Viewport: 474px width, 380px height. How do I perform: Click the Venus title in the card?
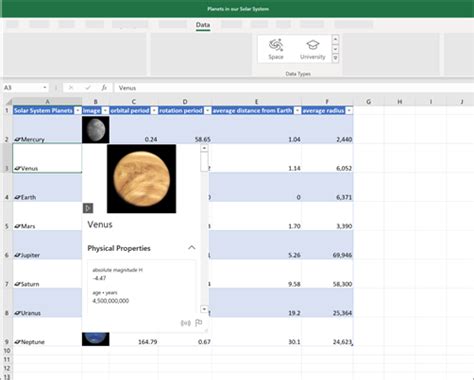[x=100, y=224]
